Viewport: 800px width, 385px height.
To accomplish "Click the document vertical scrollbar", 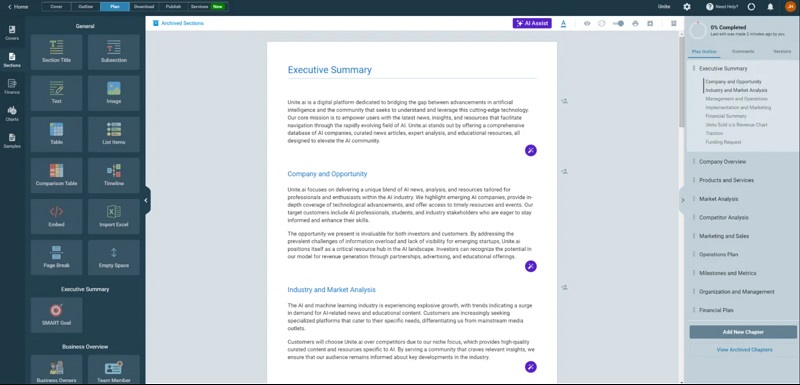I will click(682, 206).
